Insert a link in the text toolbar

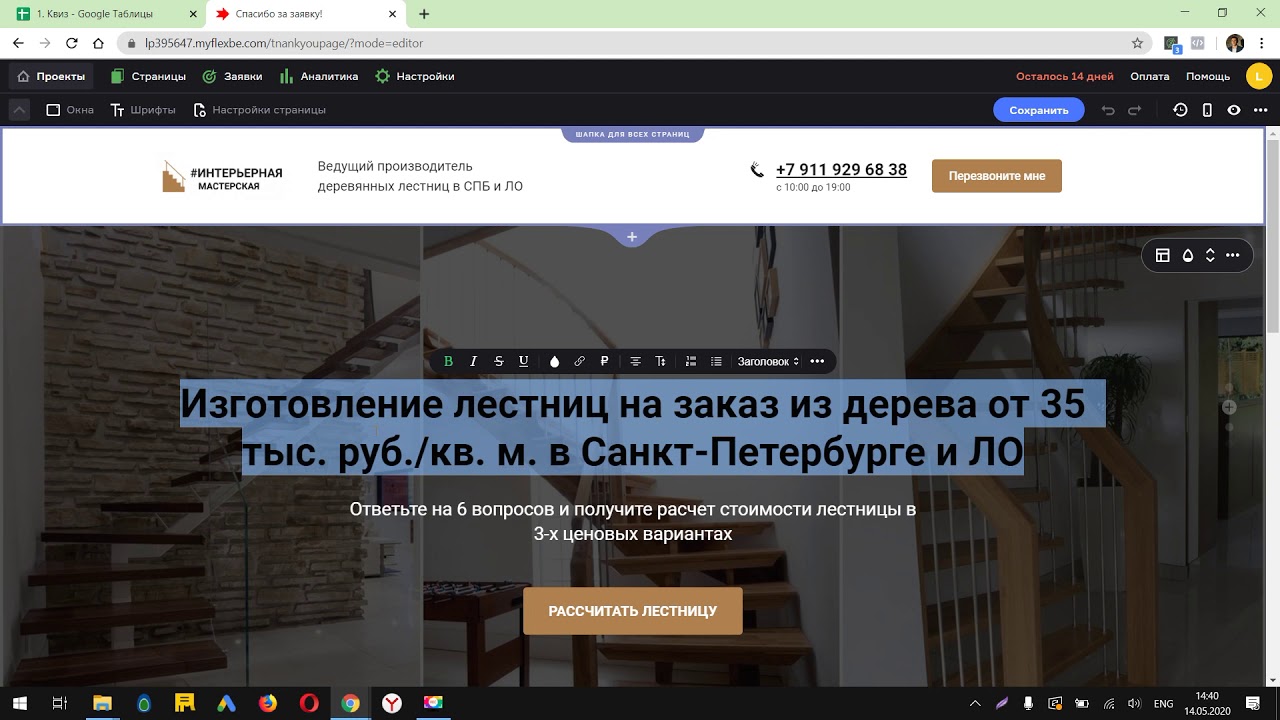[x=579, y=361]
